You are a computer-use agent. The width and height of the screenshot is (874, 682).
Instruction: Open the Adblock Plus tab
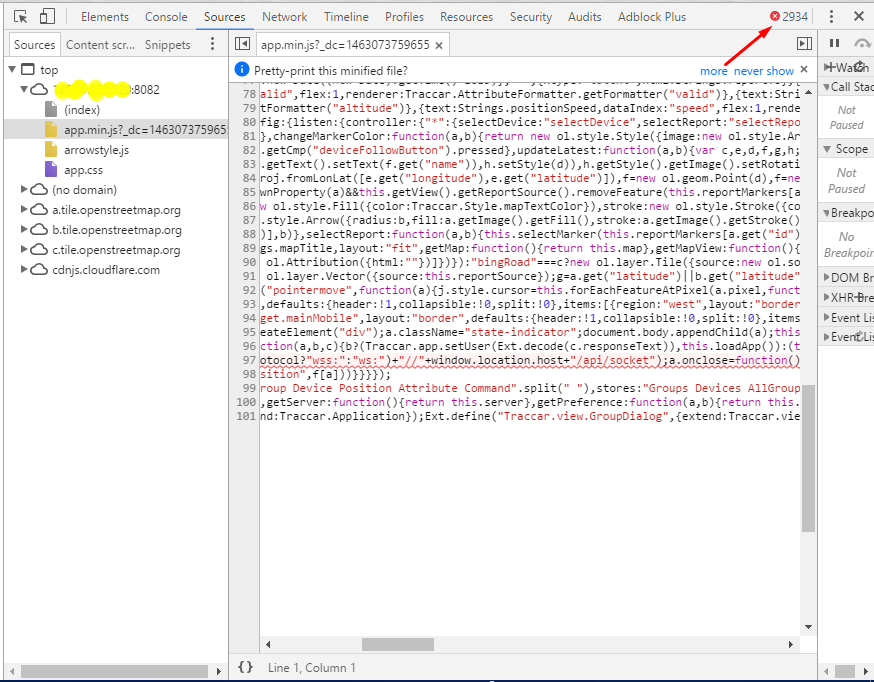click(x=652, y=17)
